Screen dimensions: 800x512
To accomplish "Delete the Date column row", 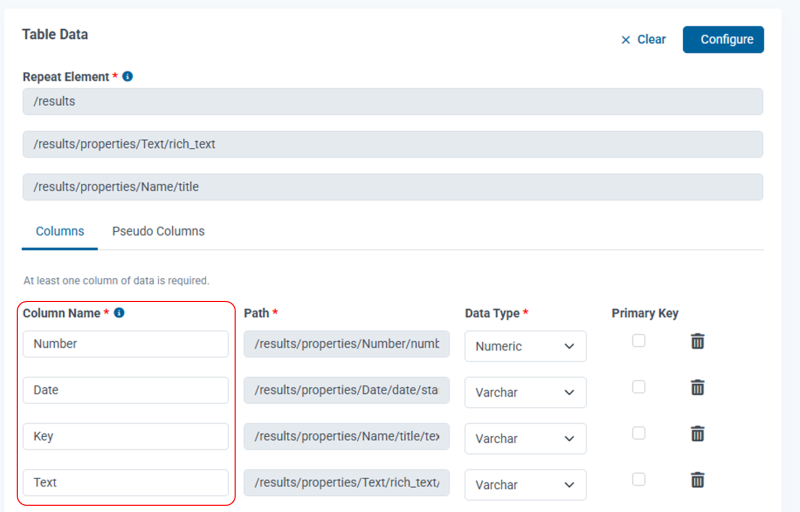I will (x=698, y=387).
